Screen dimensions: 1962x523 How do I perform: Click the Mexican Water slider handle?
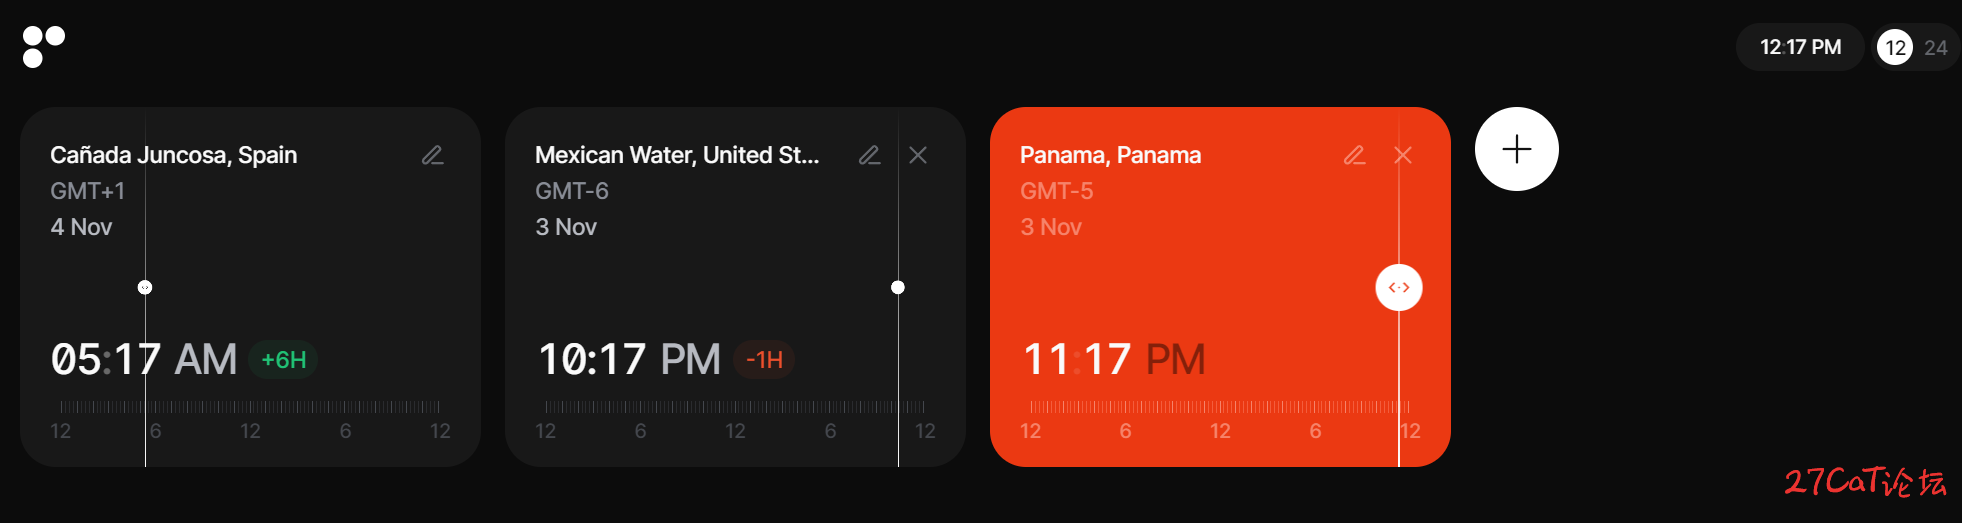point(898,287)
